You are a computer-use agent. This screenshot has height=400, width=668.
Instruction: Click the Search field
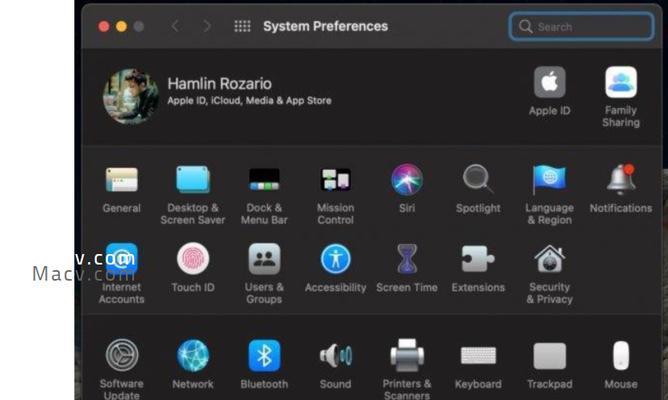tap(581, 26)
